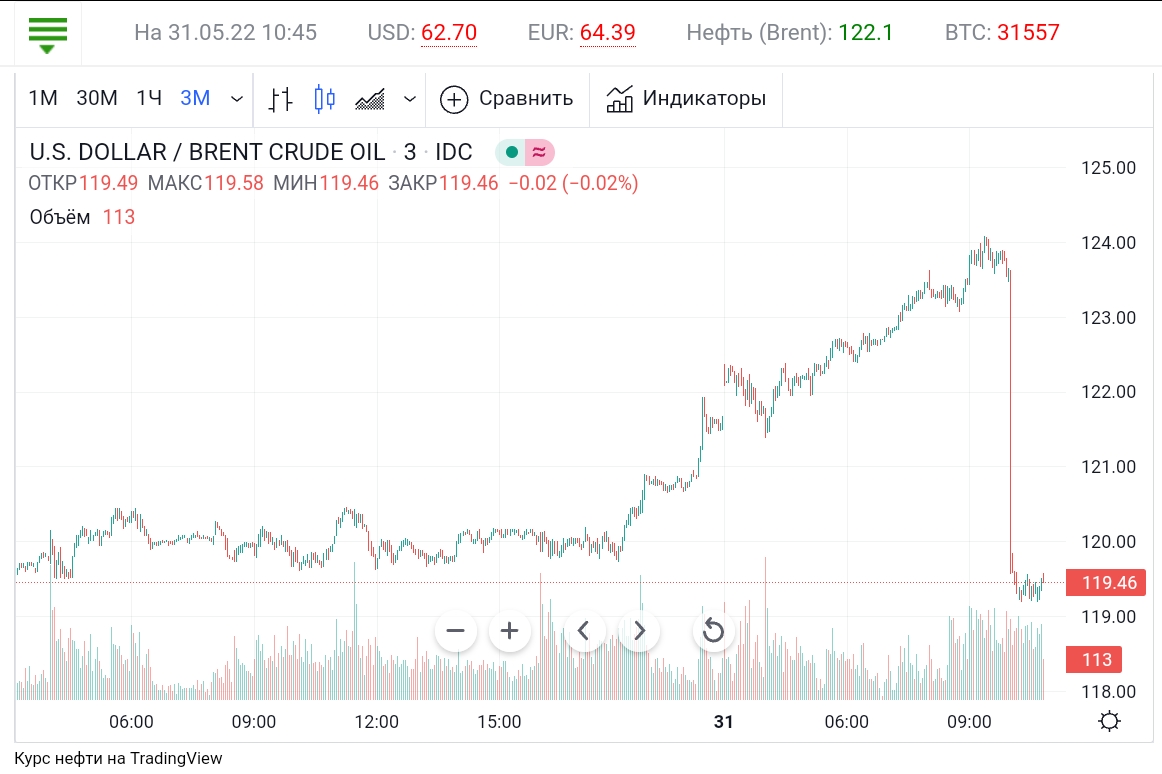Click the Сравнить compare button
Screen dimensions: 1162x774
pos(507,99)
